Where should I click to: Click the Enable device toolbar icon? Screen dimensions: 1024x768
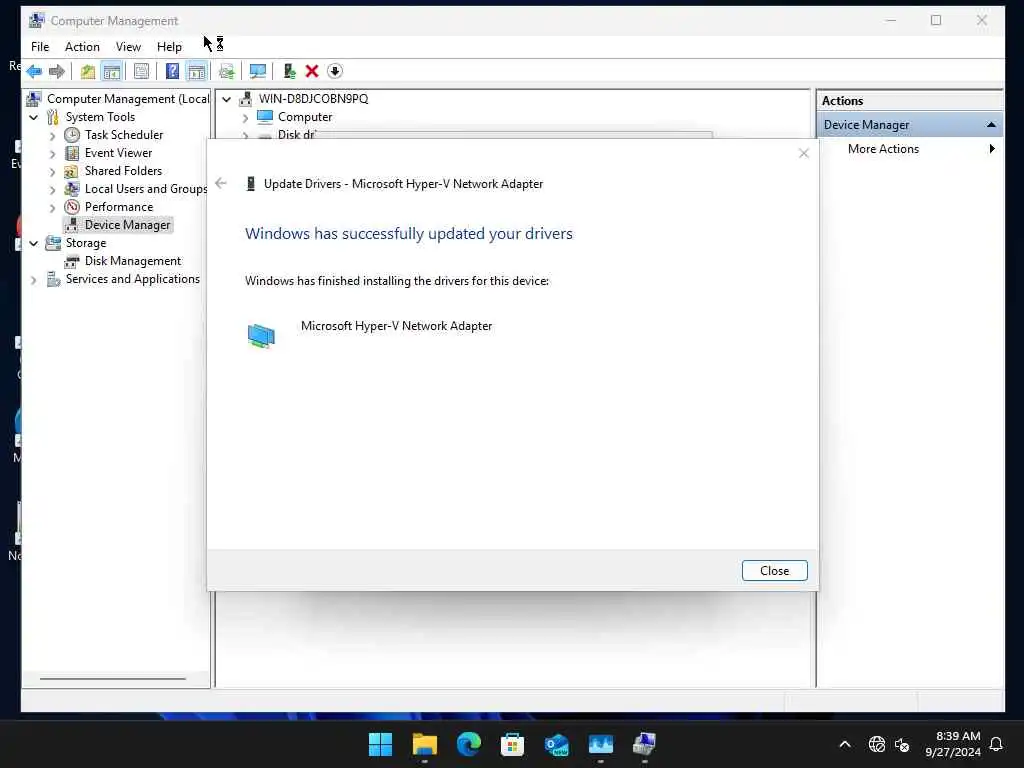coord(289,71)
